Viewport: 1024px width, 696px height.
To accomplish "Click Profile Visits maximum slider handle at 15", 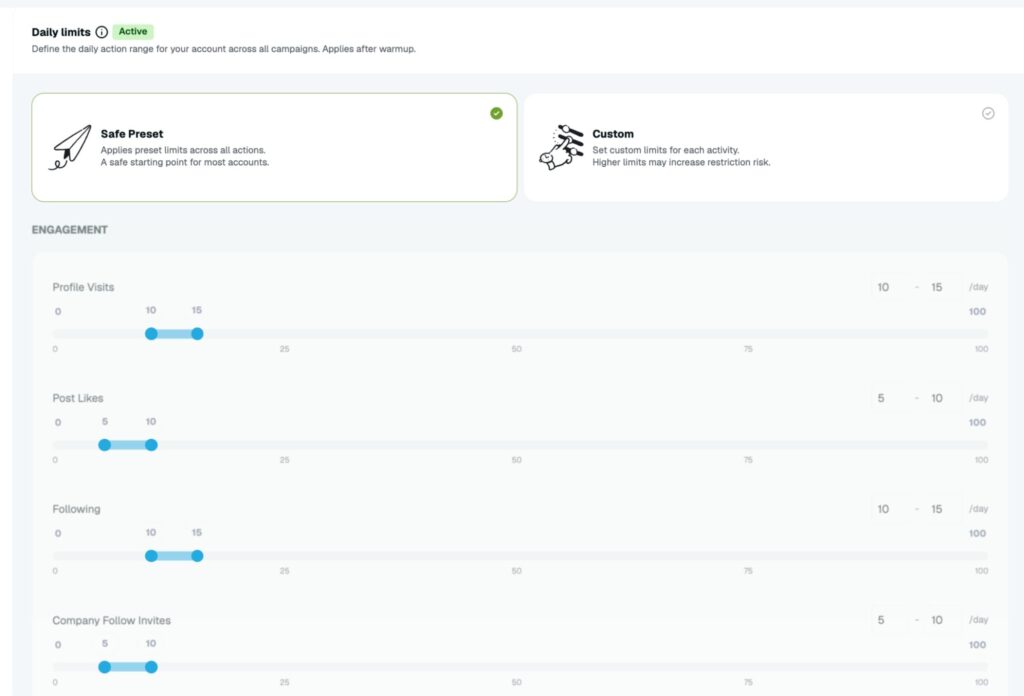I will pyautogui.click(x=197, y=334).
